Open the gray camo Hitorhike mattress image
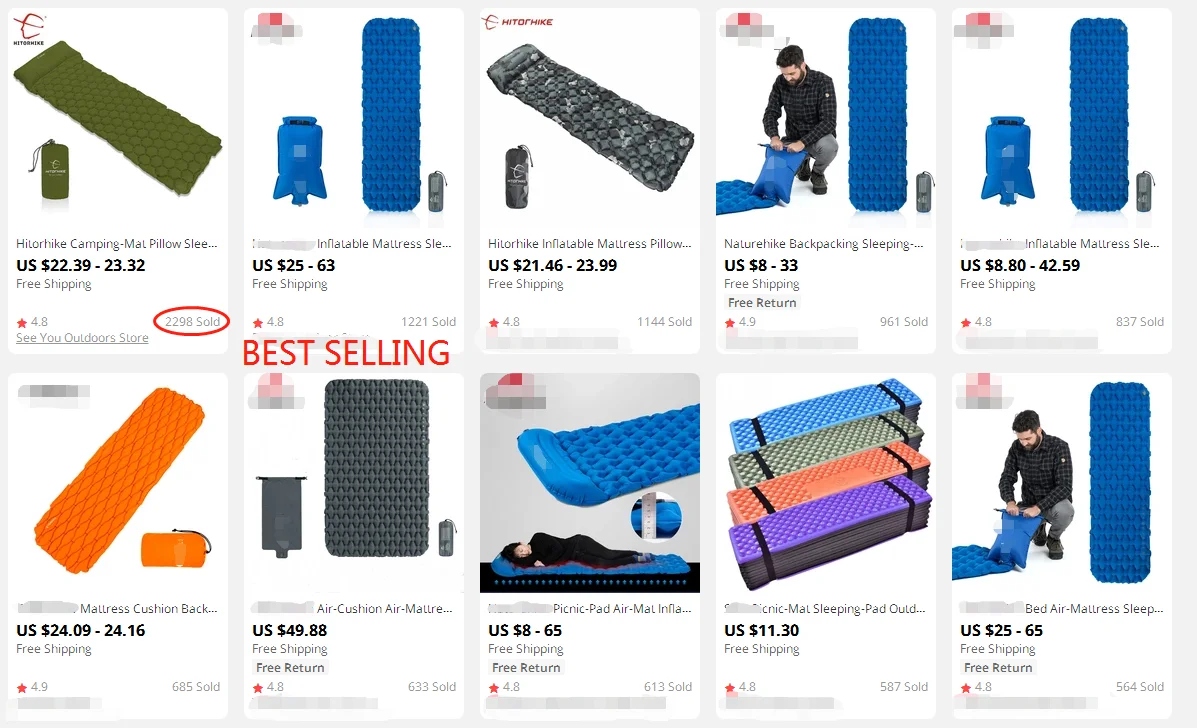This screenshot has width=1197, height=728. 589,118
